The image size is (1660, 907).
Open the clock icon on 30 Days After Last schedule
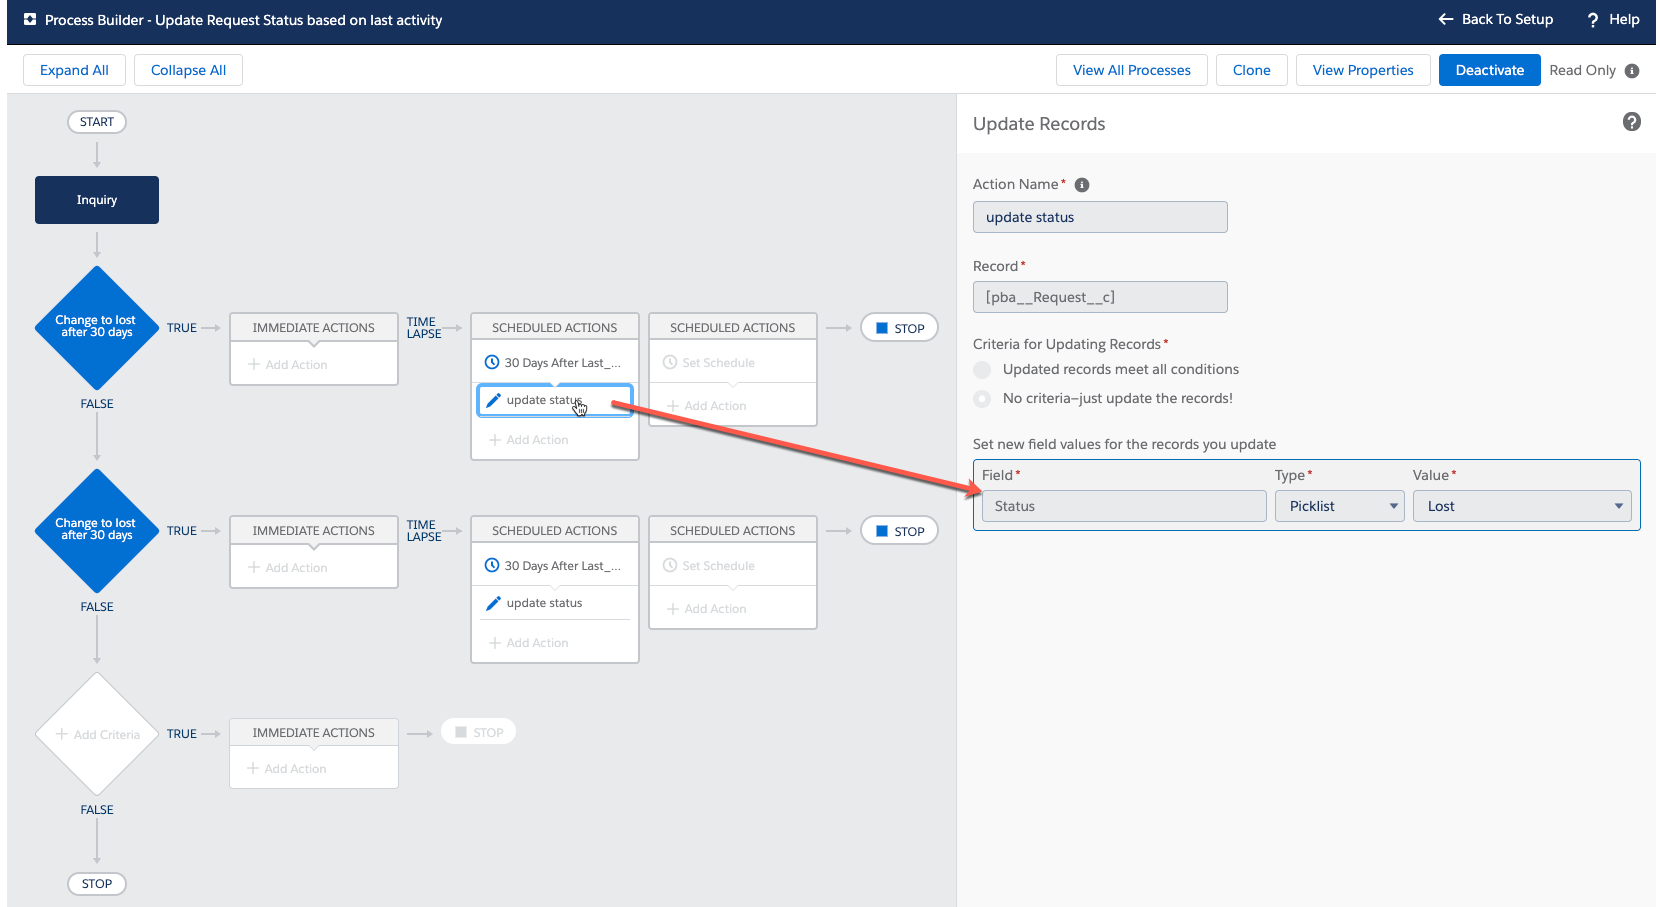pos(492,362)
